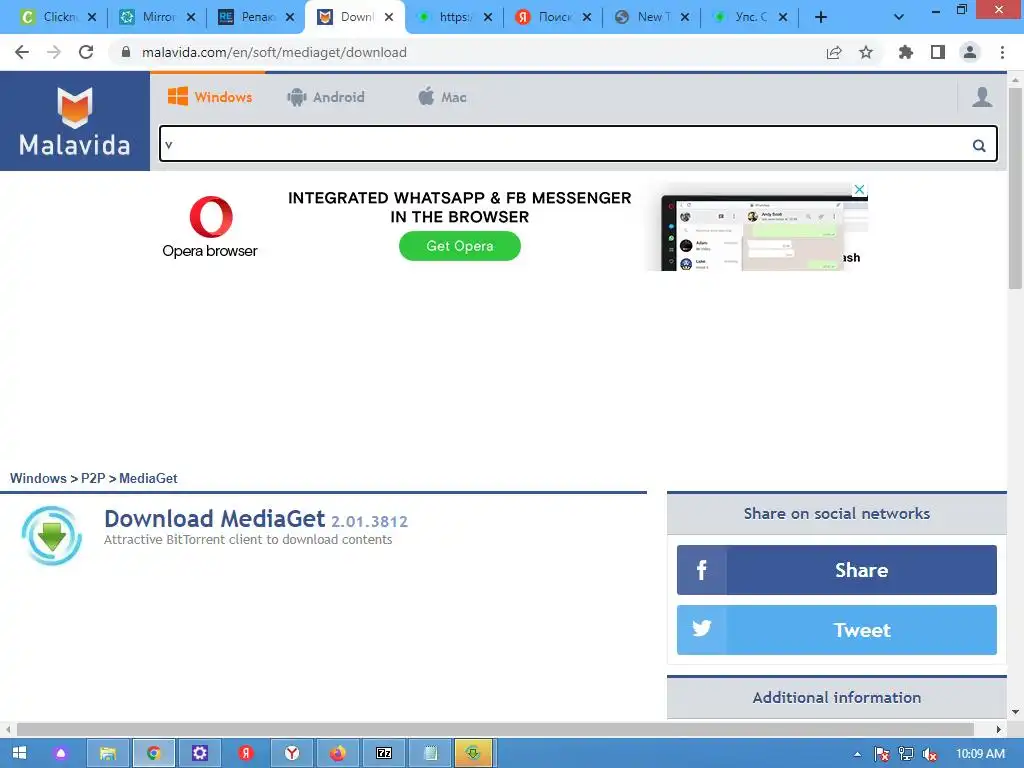Screen dimensions: 1024x768
Task: Open the red Yandex taskbar icon
Action: [246, 753]
